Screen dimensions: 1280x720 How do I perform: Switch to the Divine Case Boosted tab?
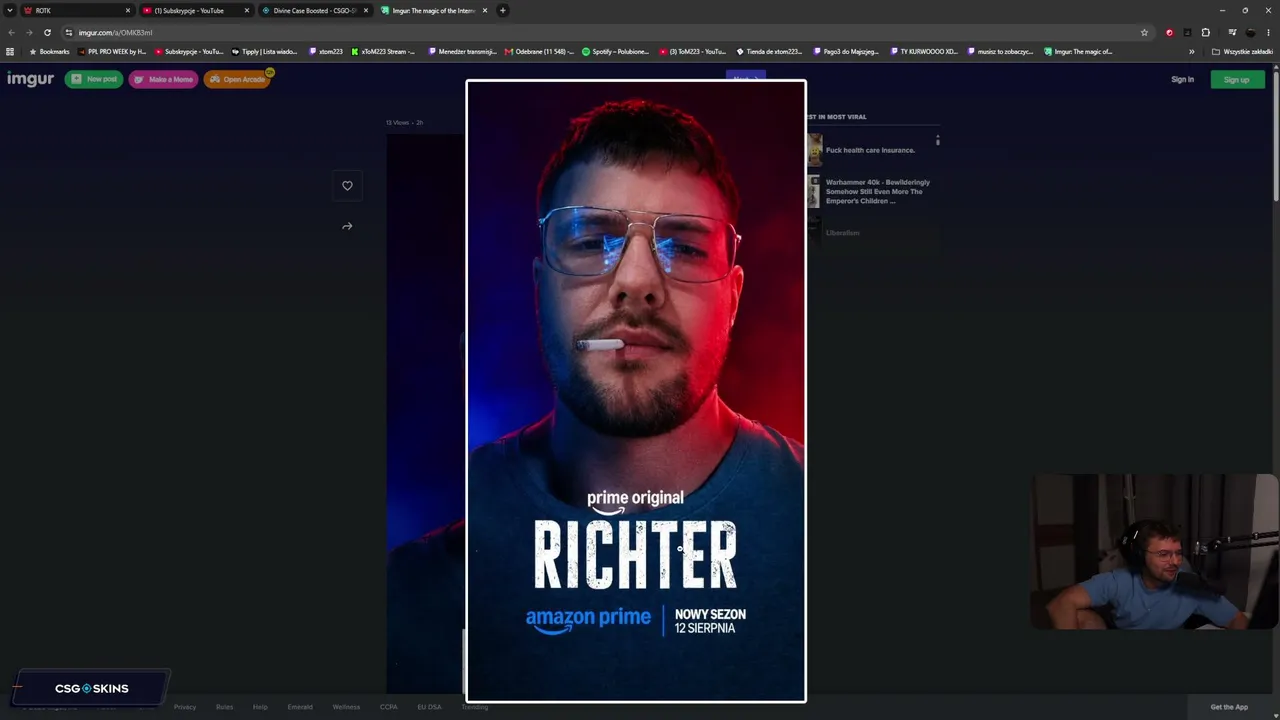pos(315,10)
